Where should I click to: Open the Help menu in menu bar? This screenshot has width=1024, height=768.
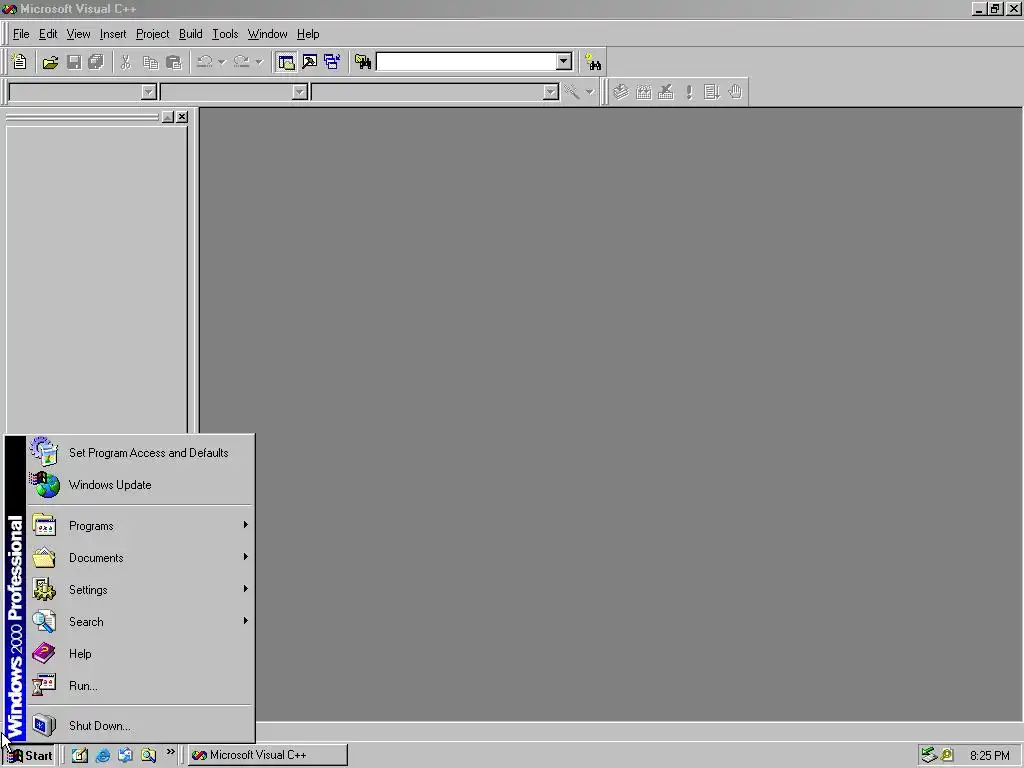[308, 34]
